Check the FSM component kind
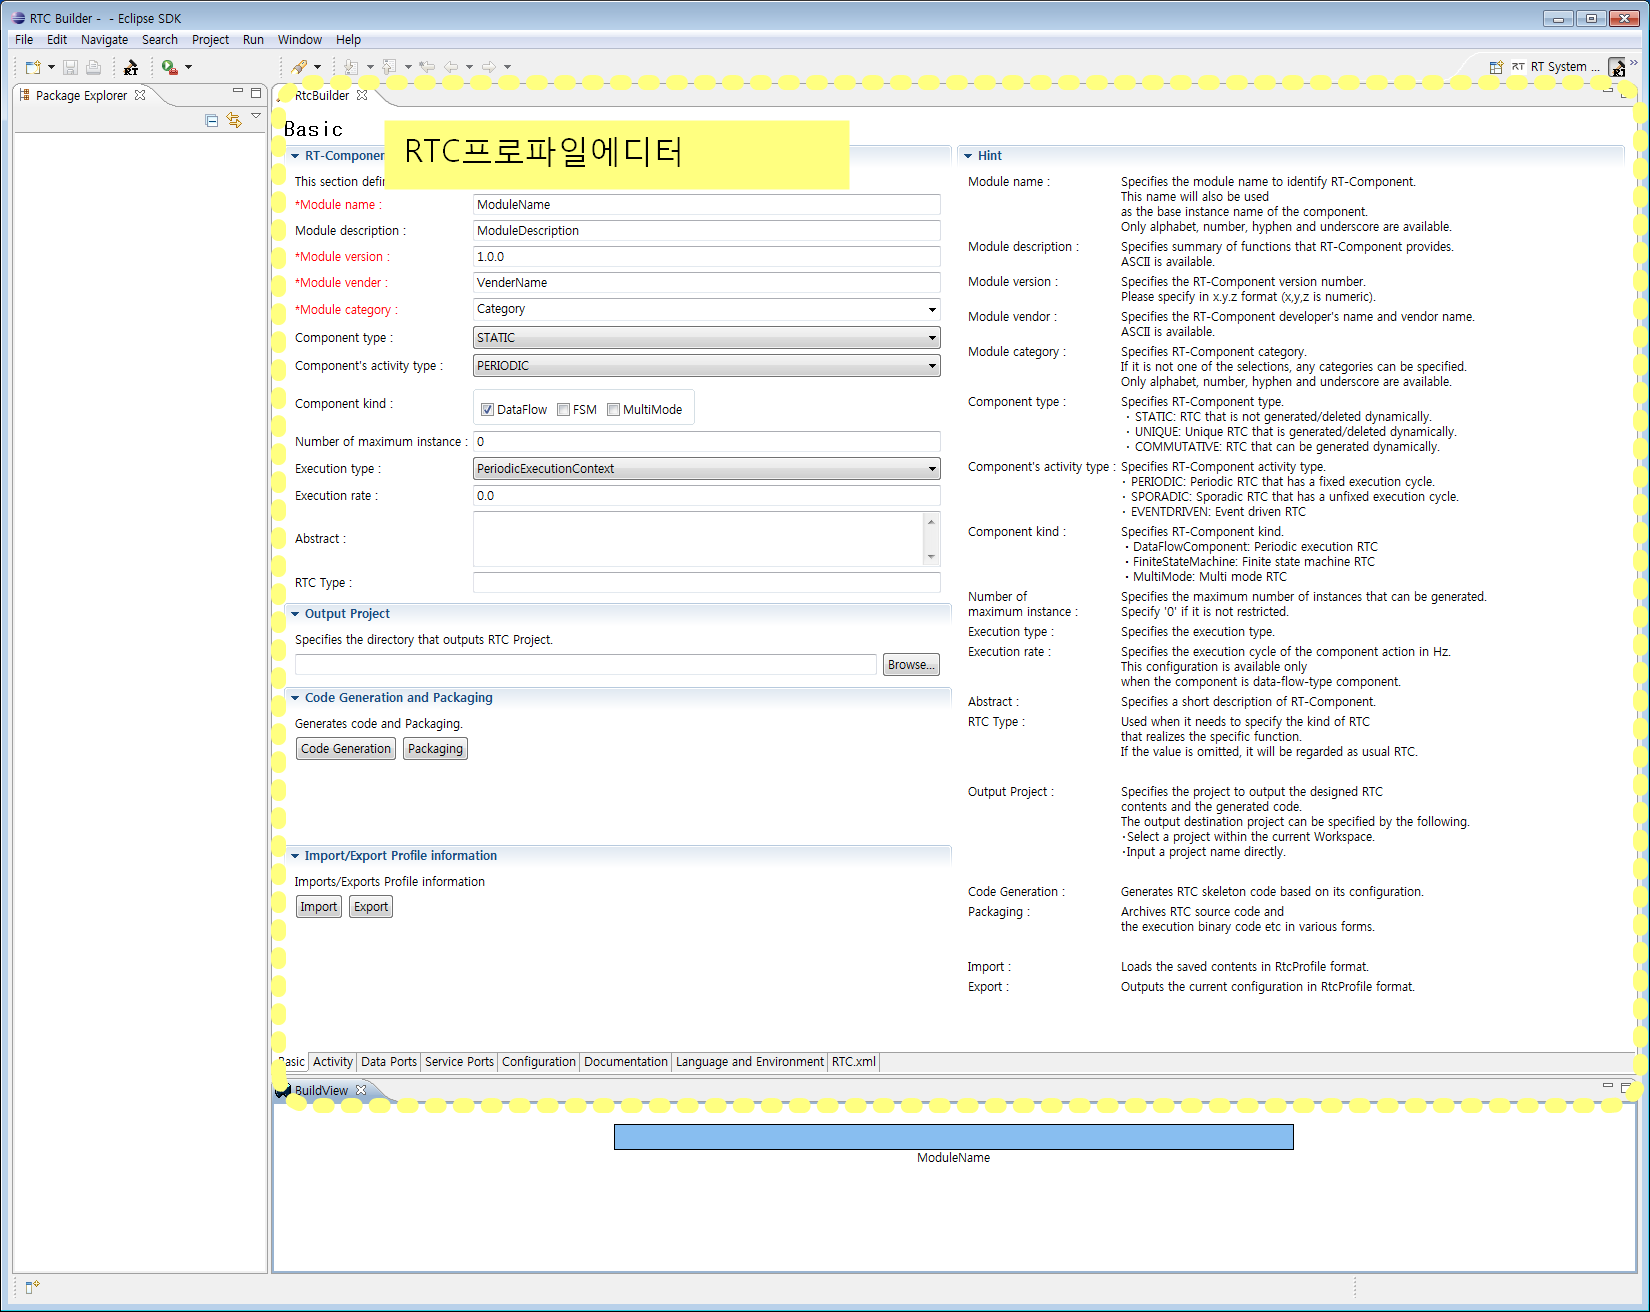Viewport: 1650px width, 1312px height. click(x=564, y=410)
